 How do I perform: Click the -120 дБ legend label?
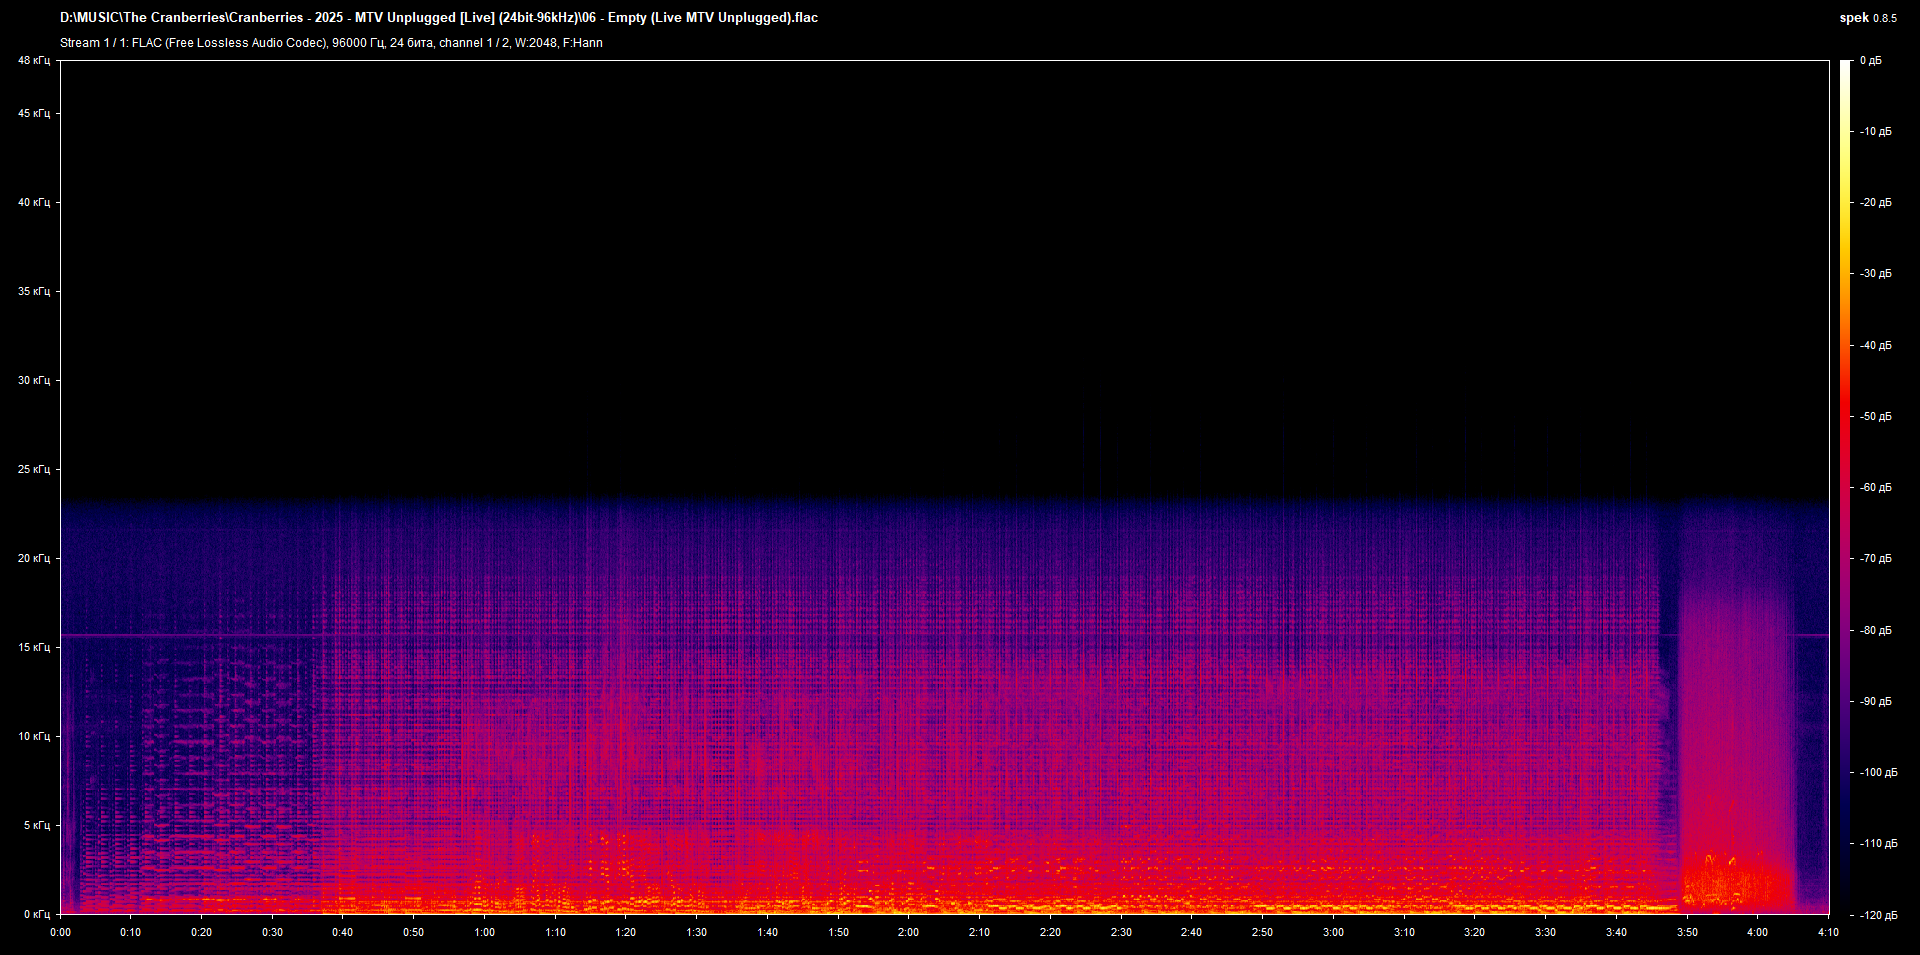(x=1877, y=917)
